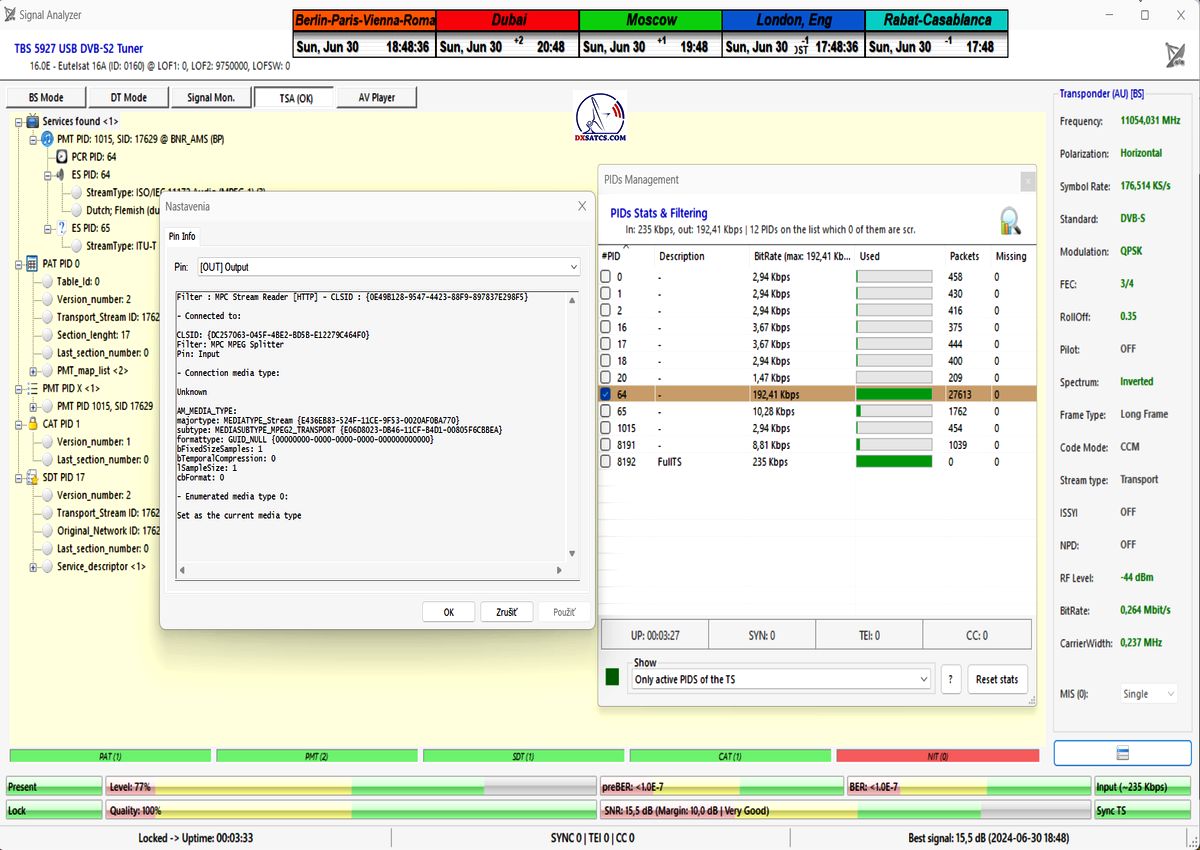Screen dimensions: 1200x850
Task: Click the panel icon button below MIS
Action: [1122, 753]
